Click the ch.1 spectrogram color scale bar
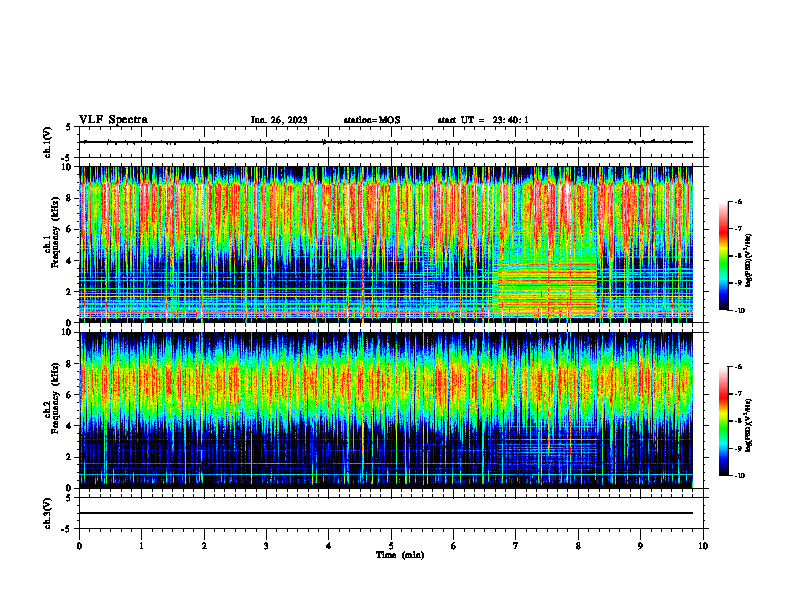 point(723,256)
